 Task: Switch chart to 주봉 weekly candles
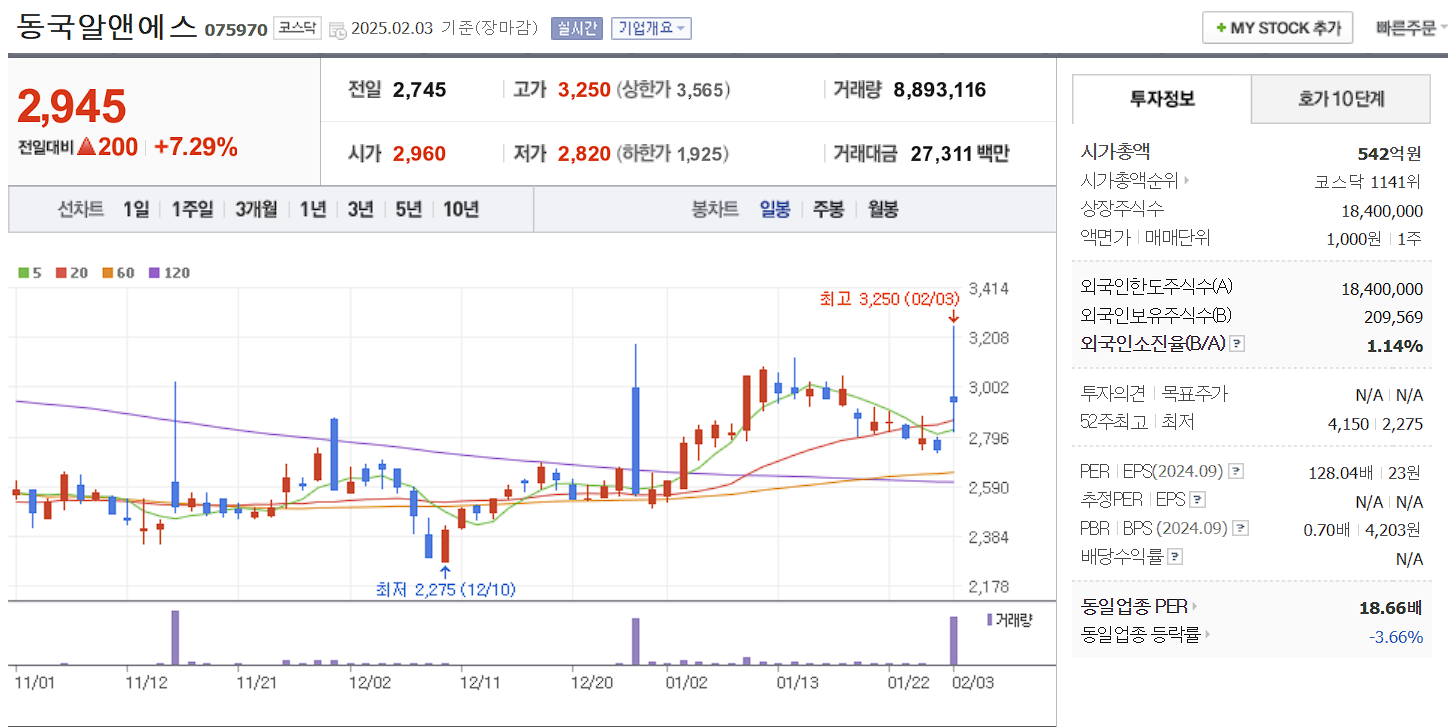(828, 208)
